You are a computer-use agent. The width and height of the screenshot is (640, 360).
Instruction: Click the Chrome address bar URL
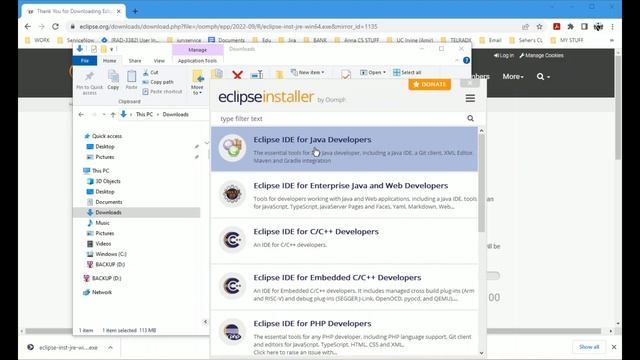click(x=229, y=27)
